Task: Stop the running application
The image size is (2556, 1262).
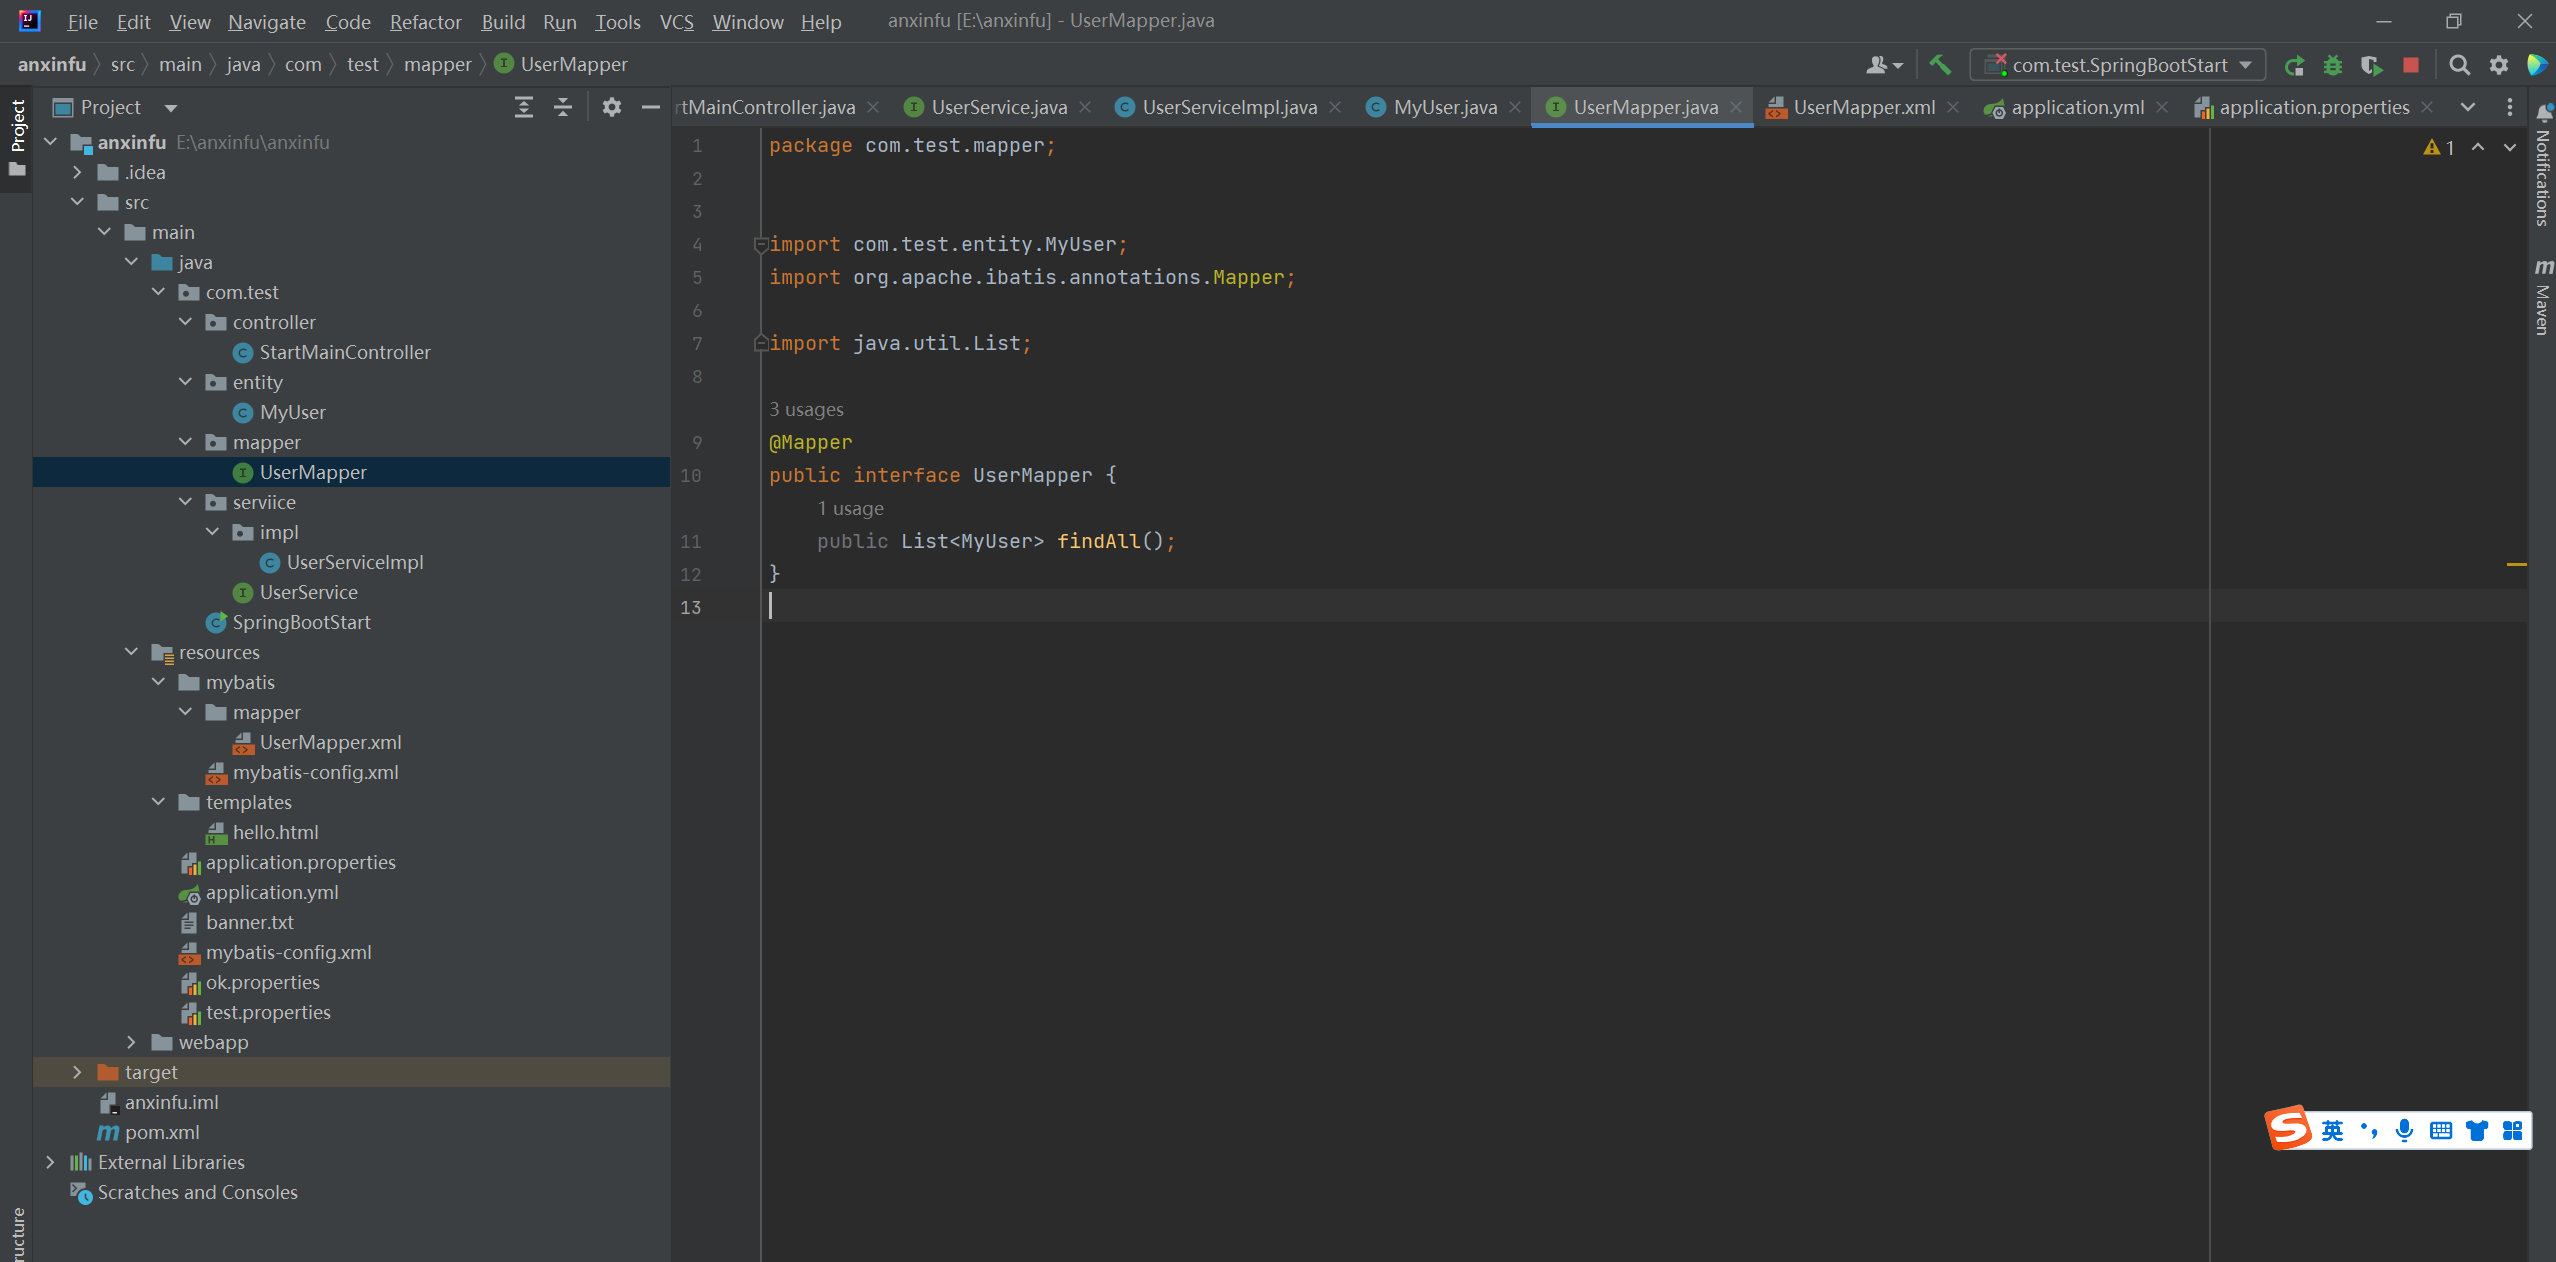Action: [2411, 65]
